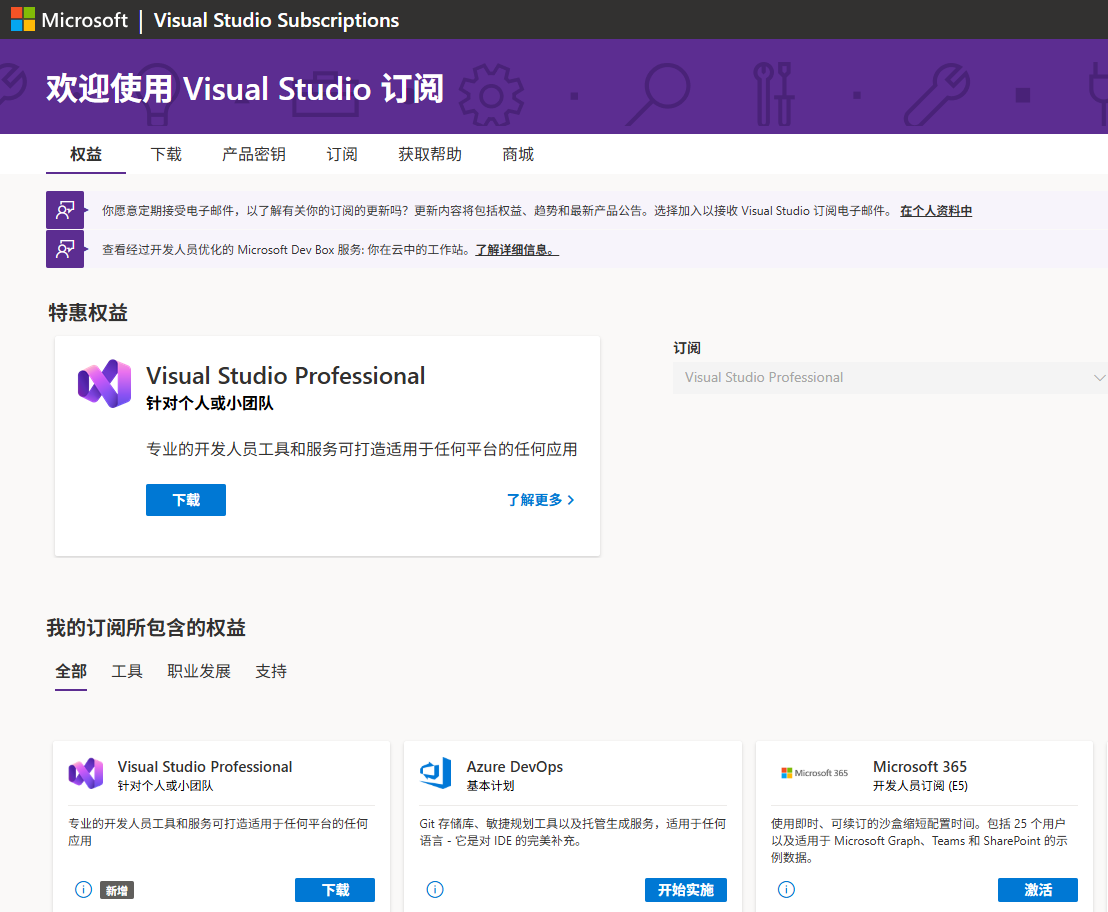Open info icon on Azure DevOps card

pyautogui.click(x=435, y=889)
